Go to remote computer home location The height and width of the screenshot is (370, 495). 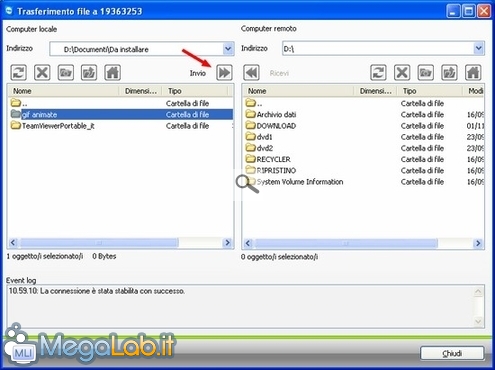click(x=473, y=72)
